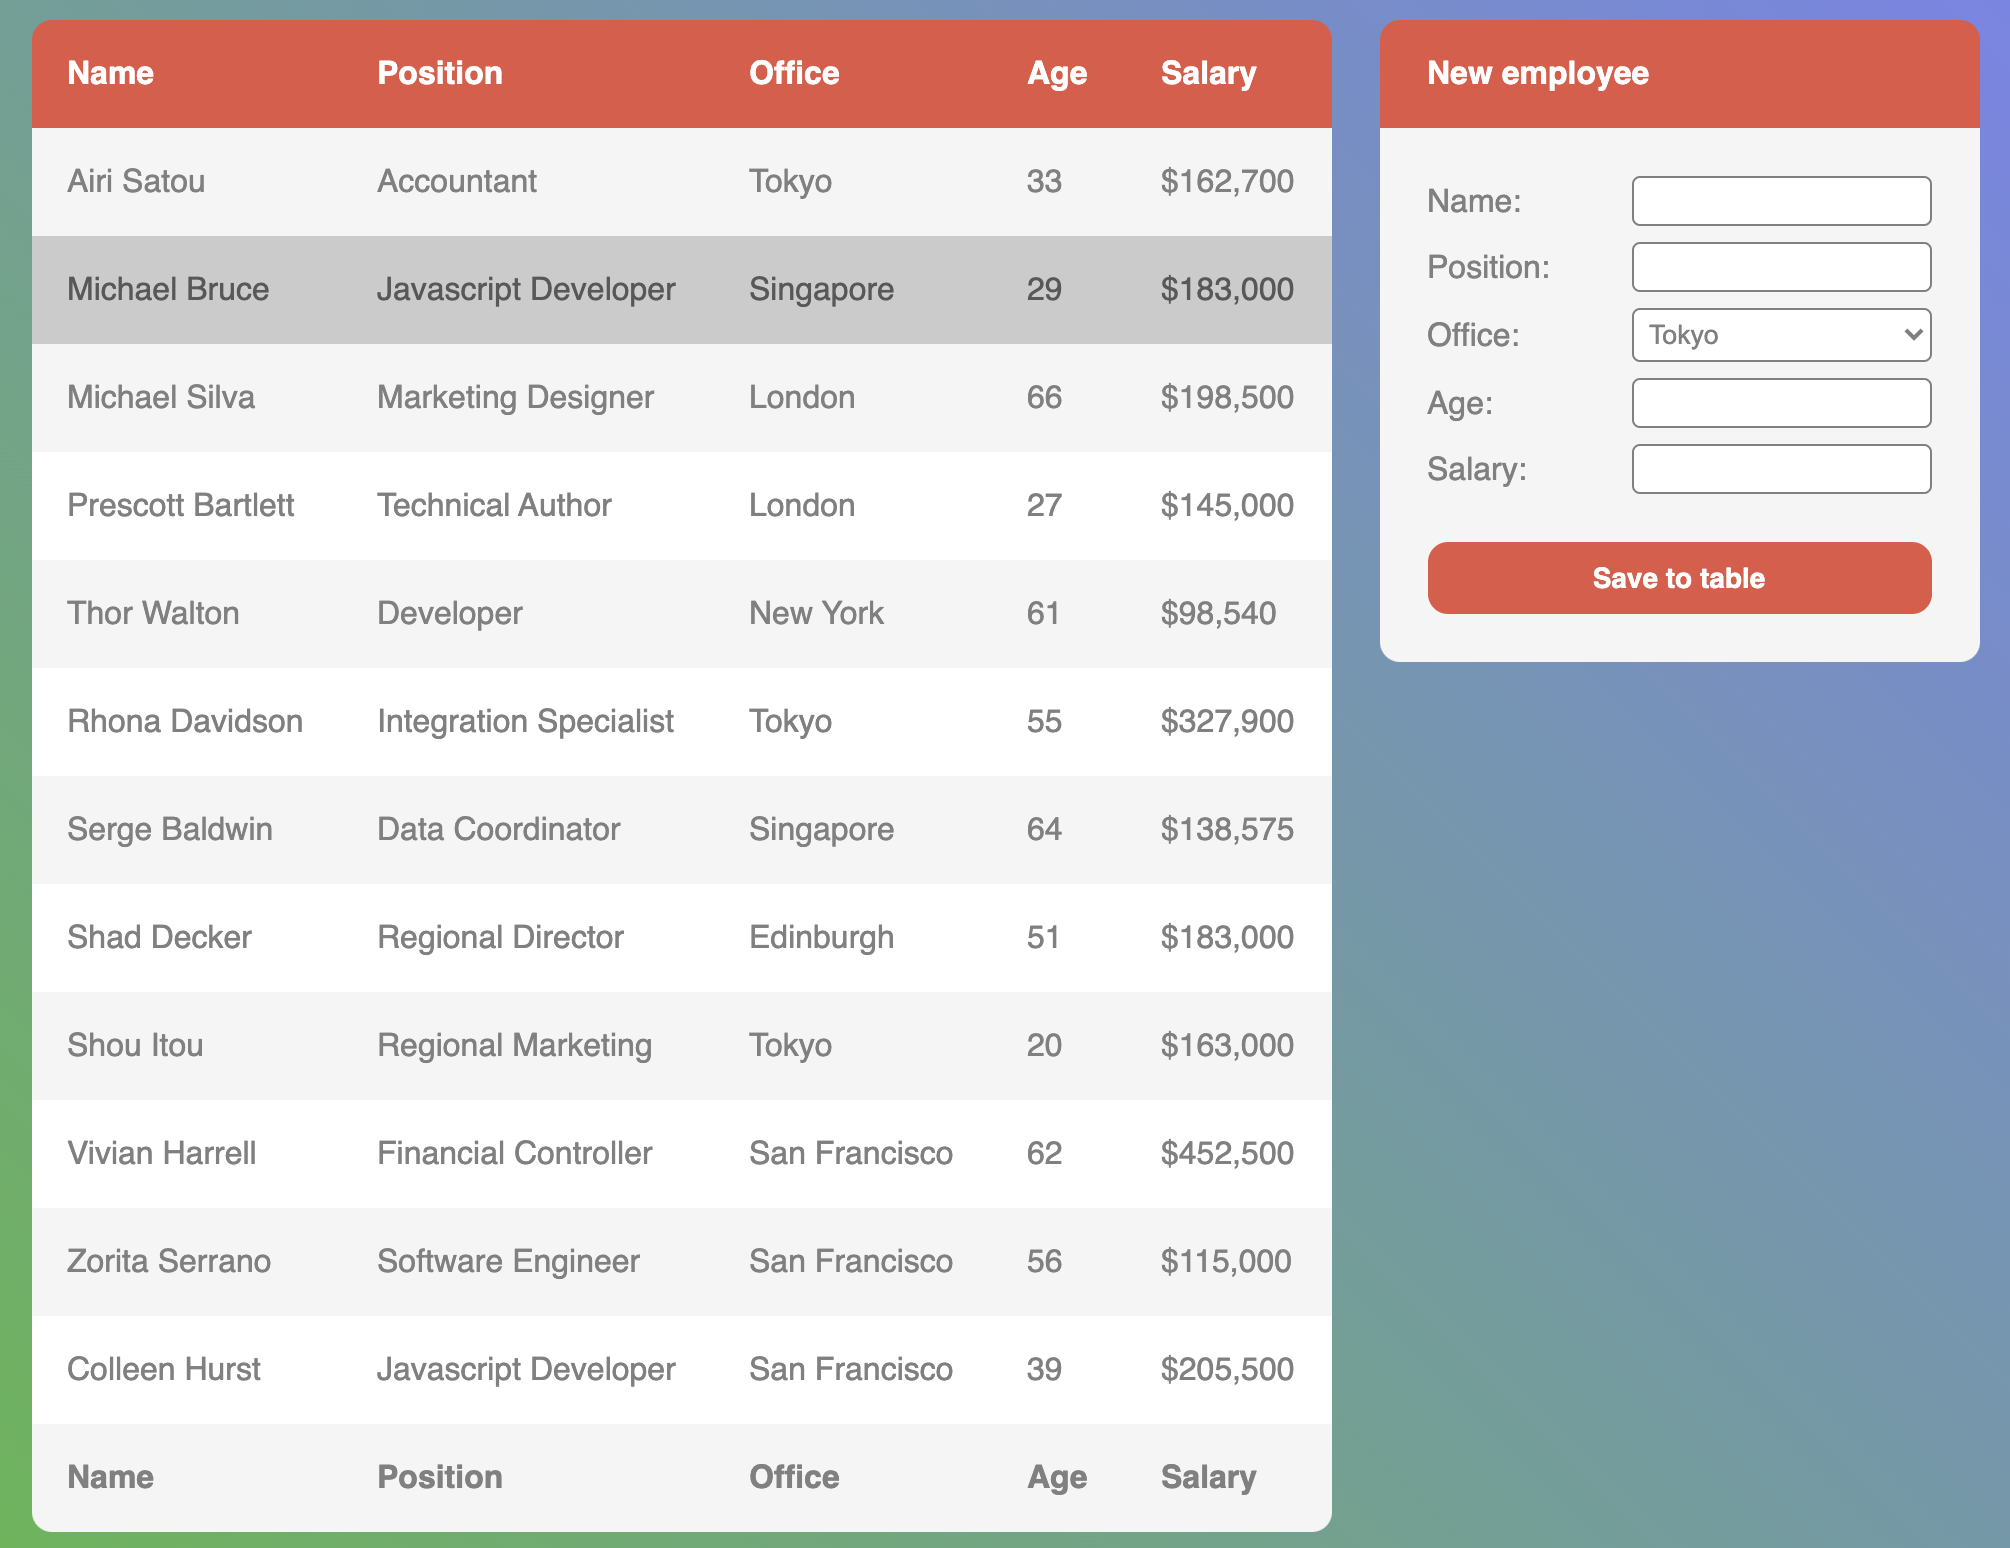Select the Vivian Harrell row
2010x1548 pixels.
click(680, 1153)
